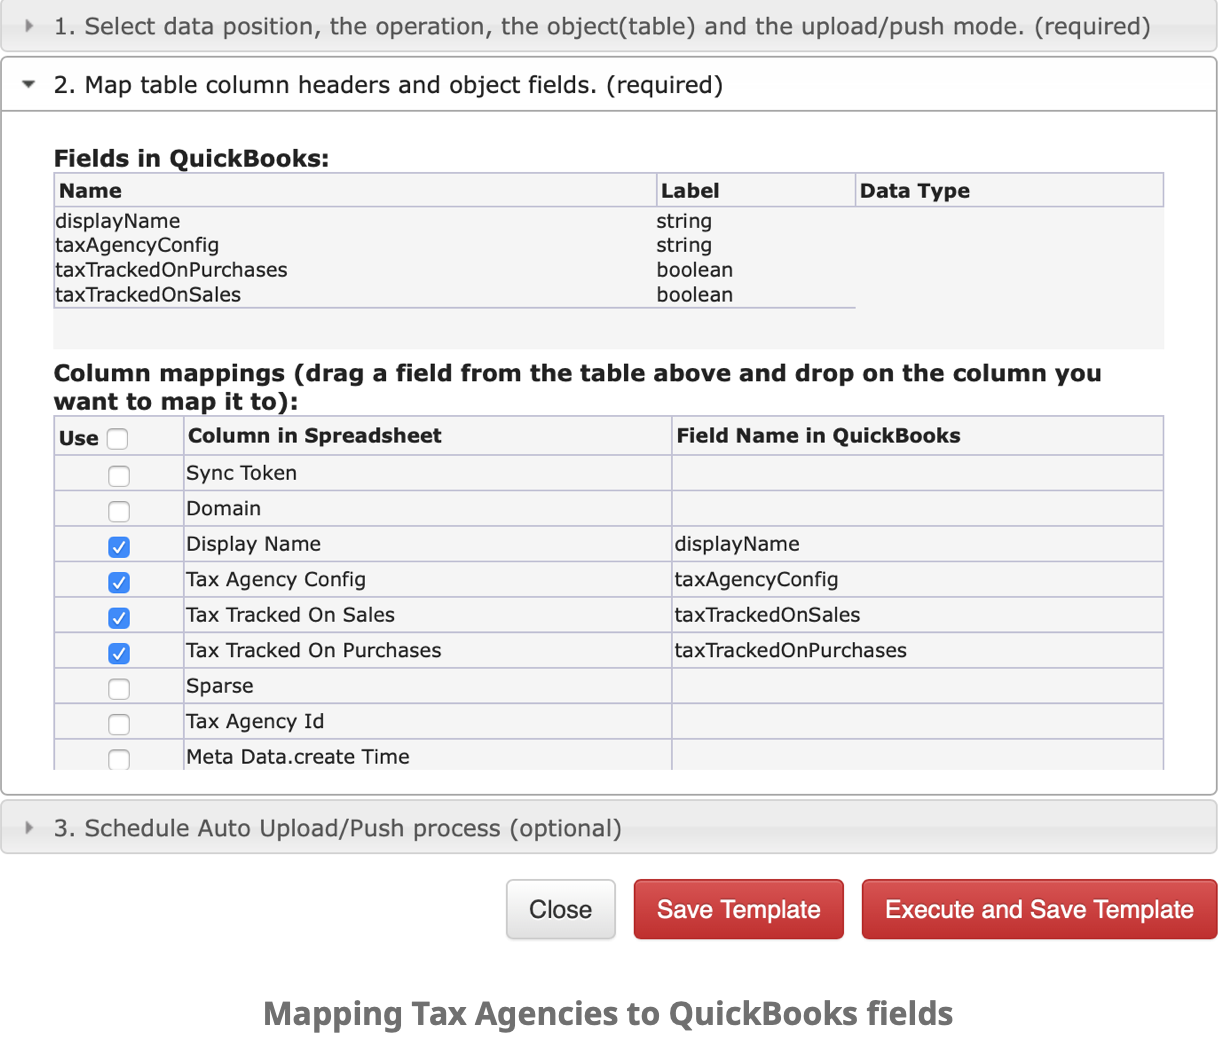This screenshot has height=1046, width=1222.
Task: Check the Sparse row checkbox
Action: click(x=119, y=689)
